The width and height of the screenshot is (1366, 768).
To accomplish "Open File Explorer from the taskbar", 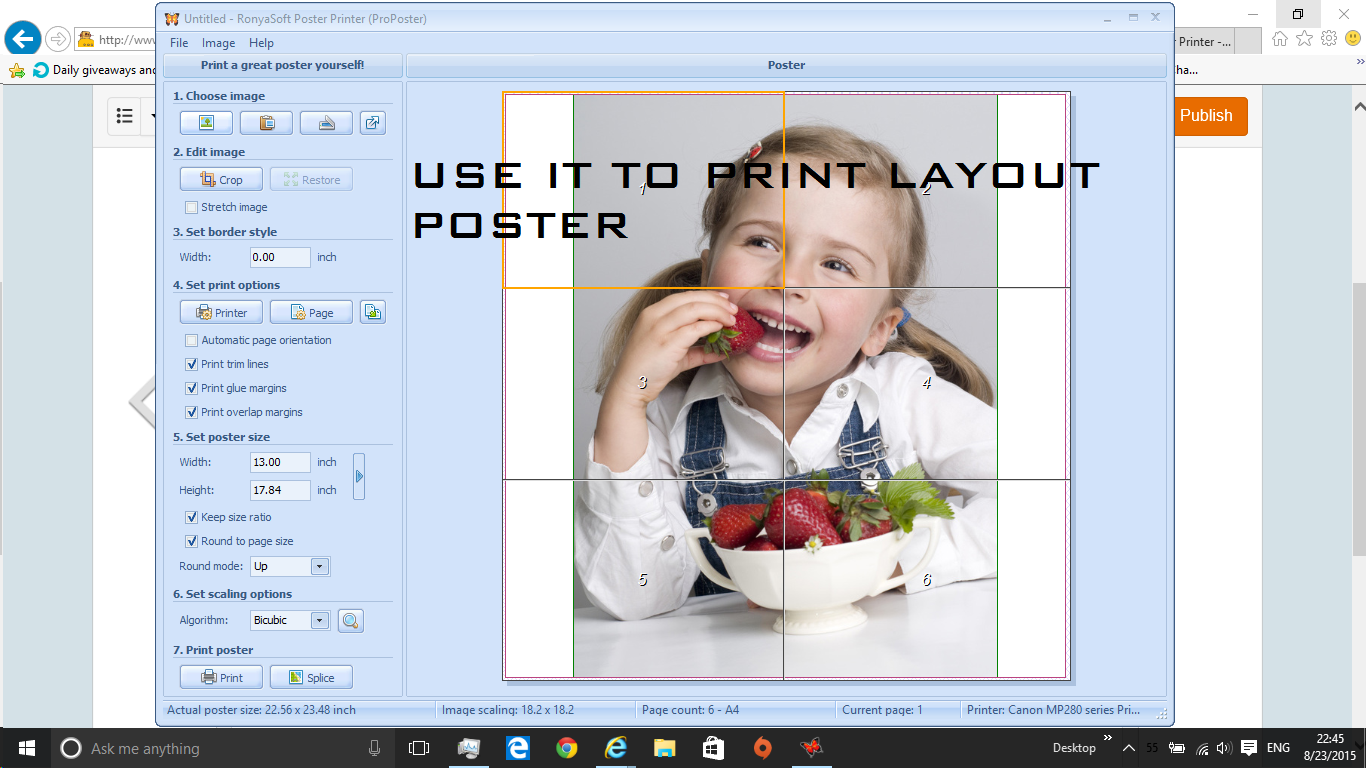I will (664, 748).
